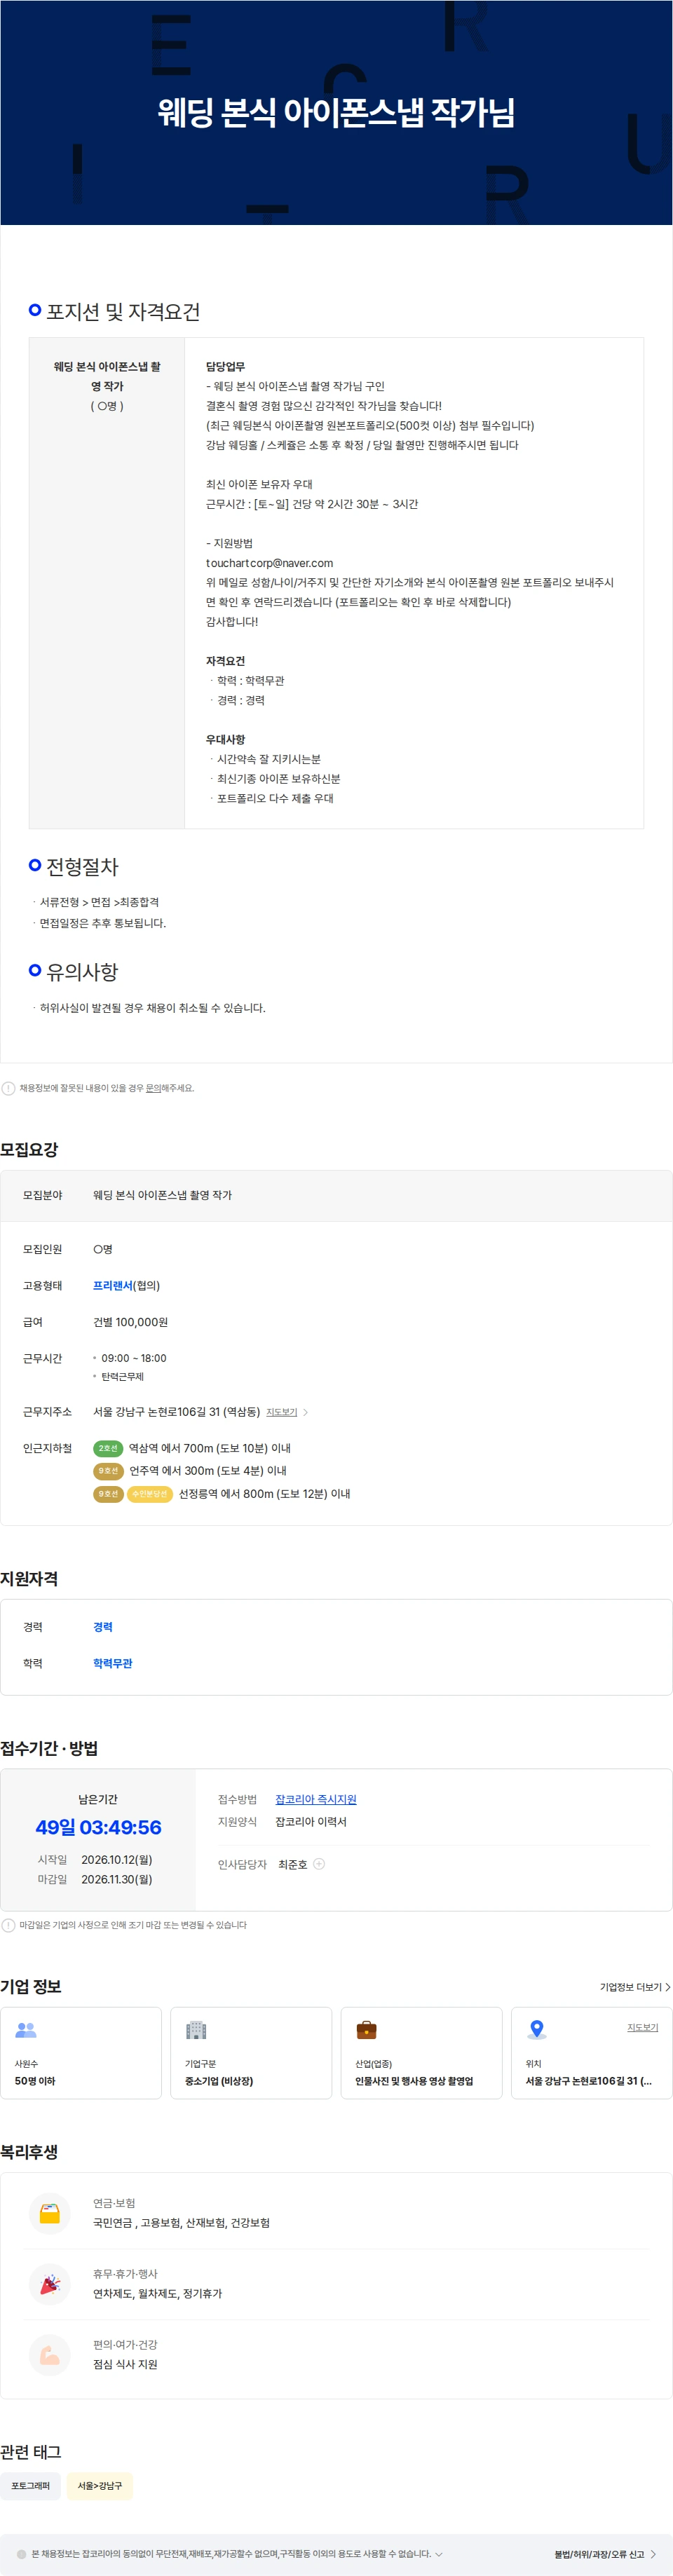Click the round icon before the copyright notice
The width and height of the screenshot is (673, 2576).
click(21, 2554)
